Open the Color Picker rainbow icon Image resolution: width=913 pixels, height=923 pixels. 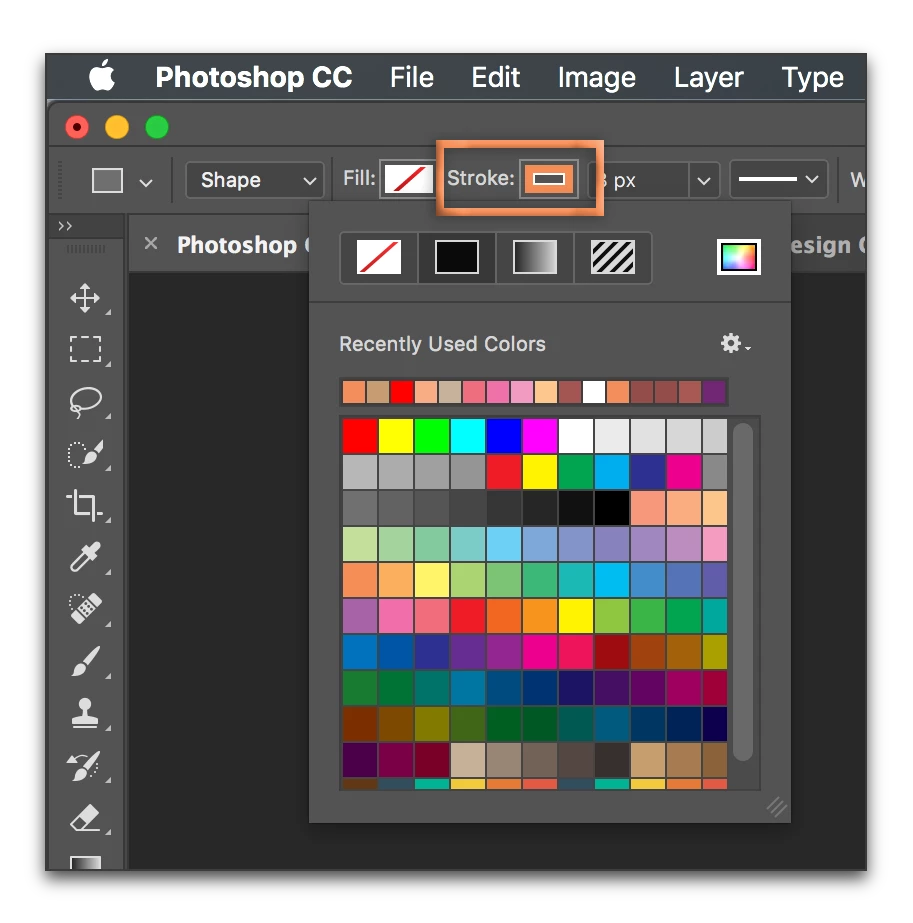[738, 257]
